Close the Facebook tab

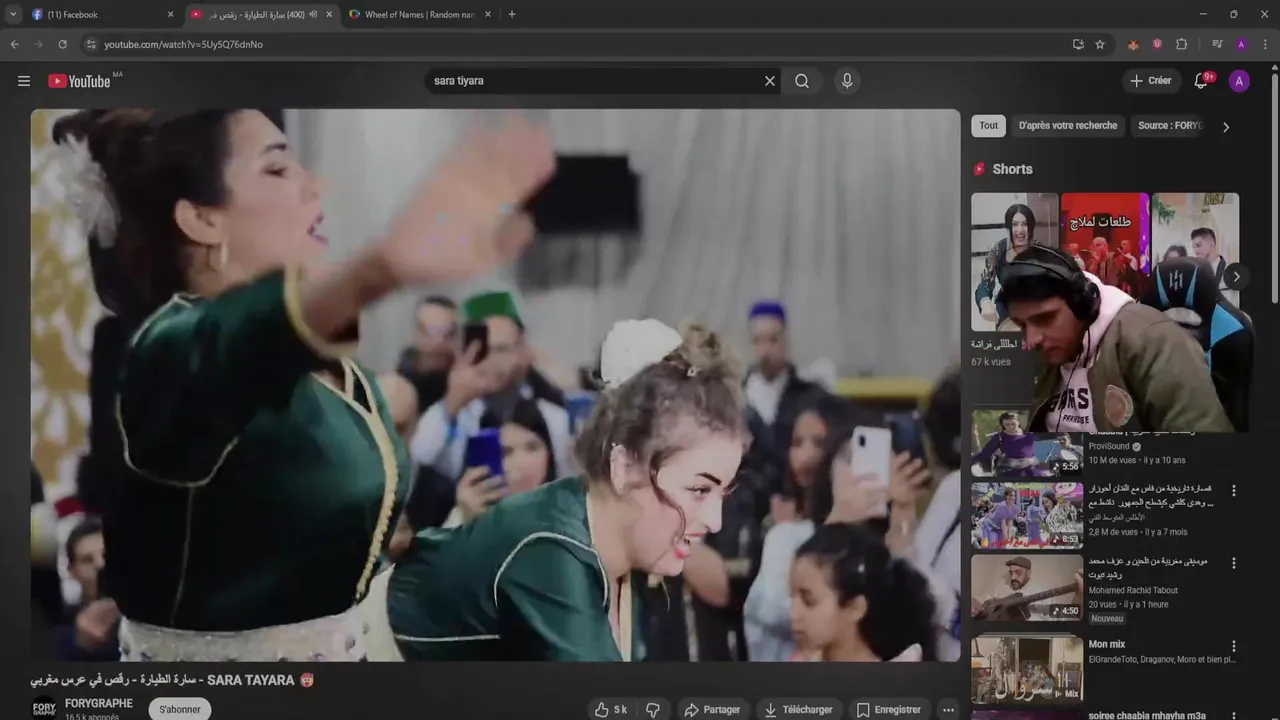170,14
